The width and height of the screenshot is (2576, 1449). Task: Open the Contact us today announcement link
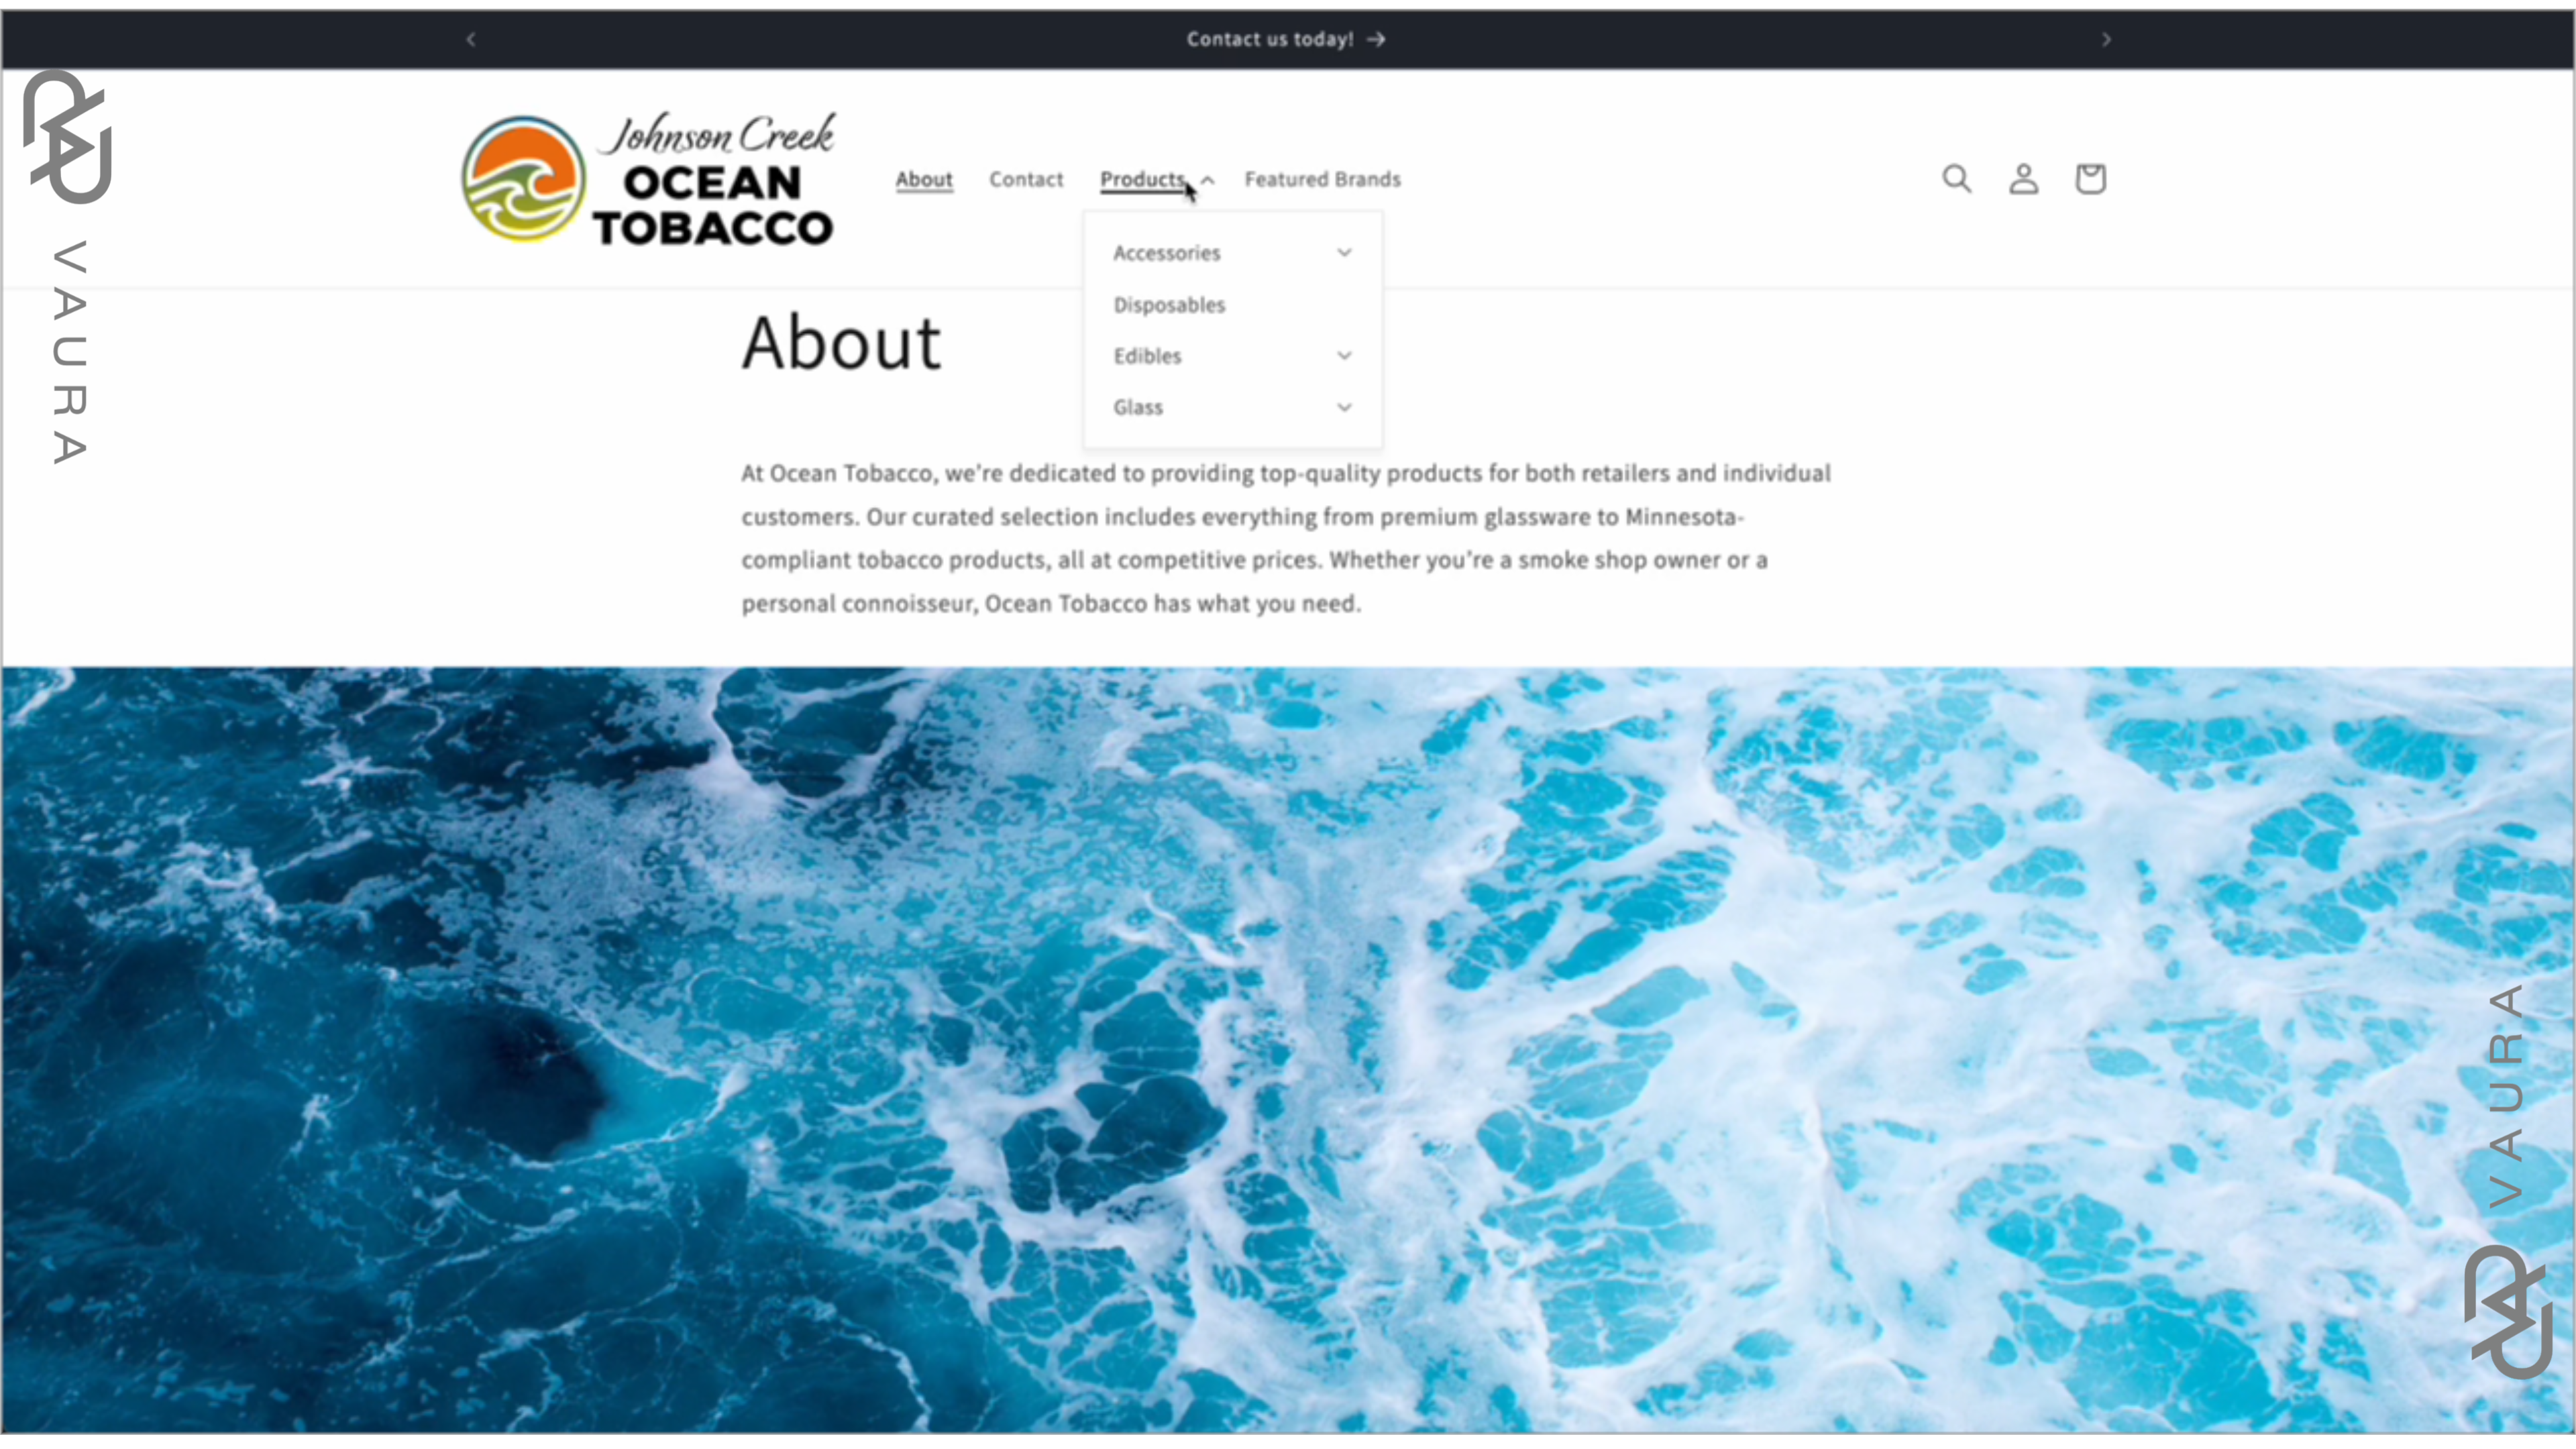click(x=1286, y=39)
